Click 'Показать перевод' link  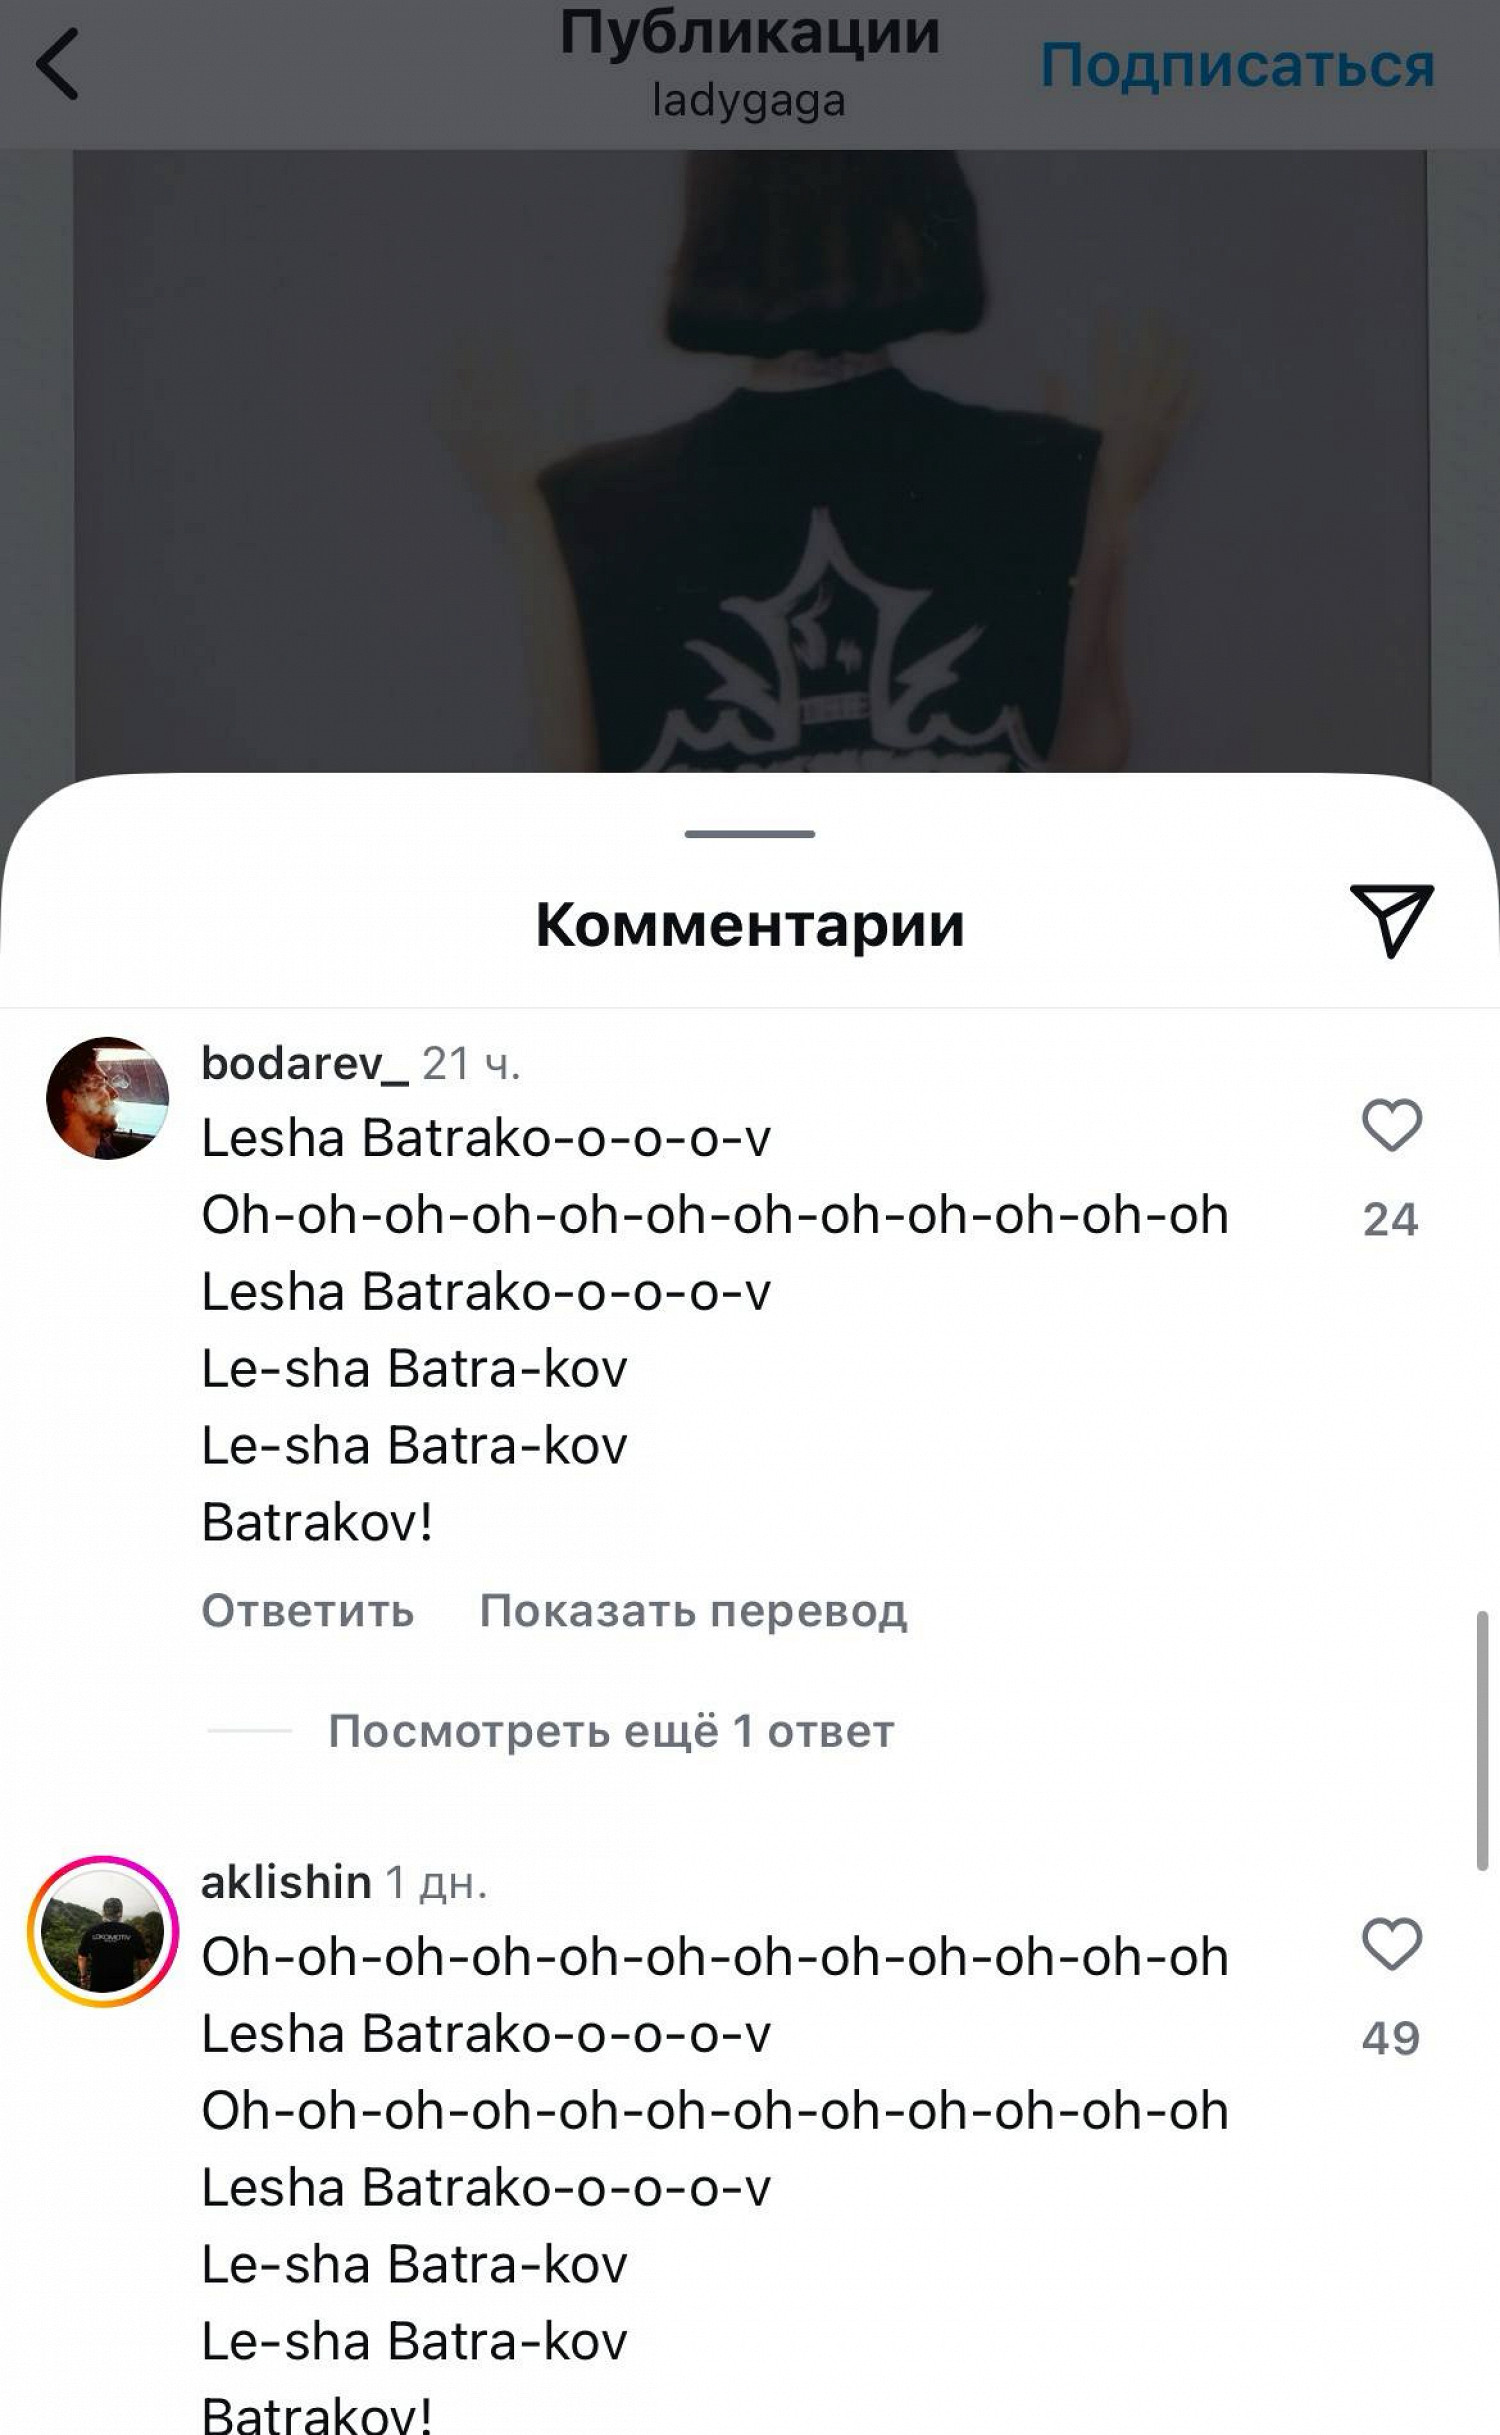coord(693,1611)
